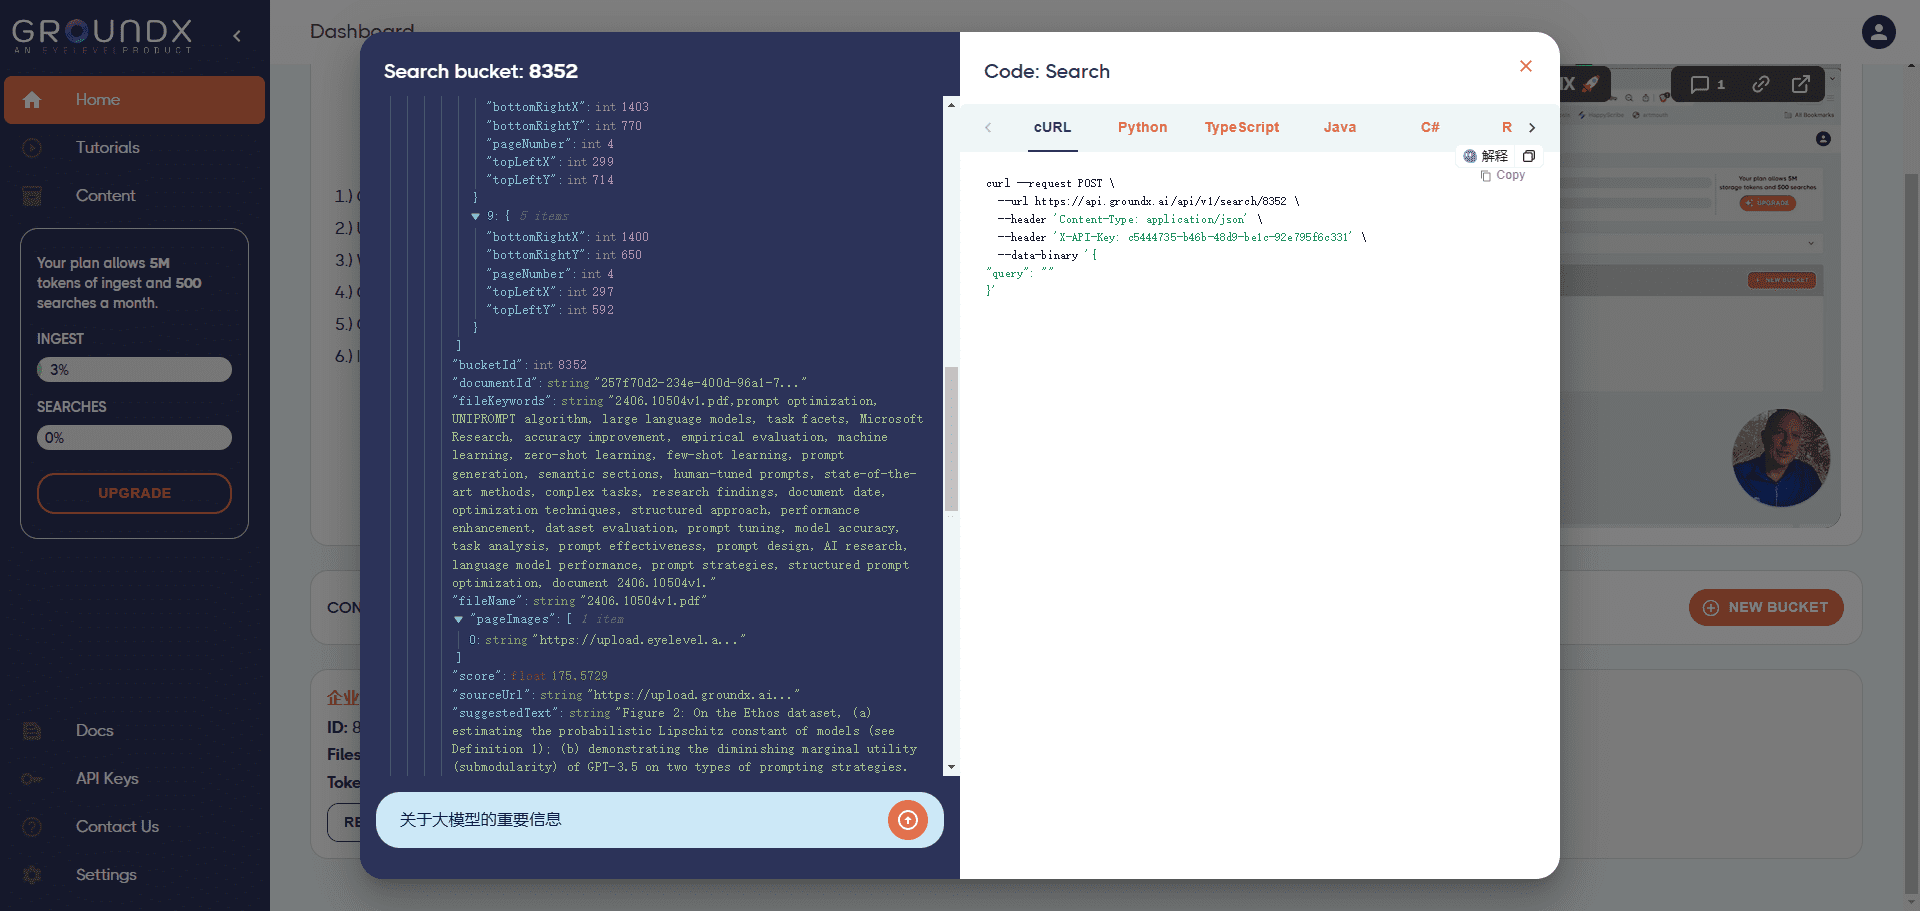The width and height of the screenshot is (1920, 911).
Task: Click the Tutorials play icon
Action: [x=32, y=148]
